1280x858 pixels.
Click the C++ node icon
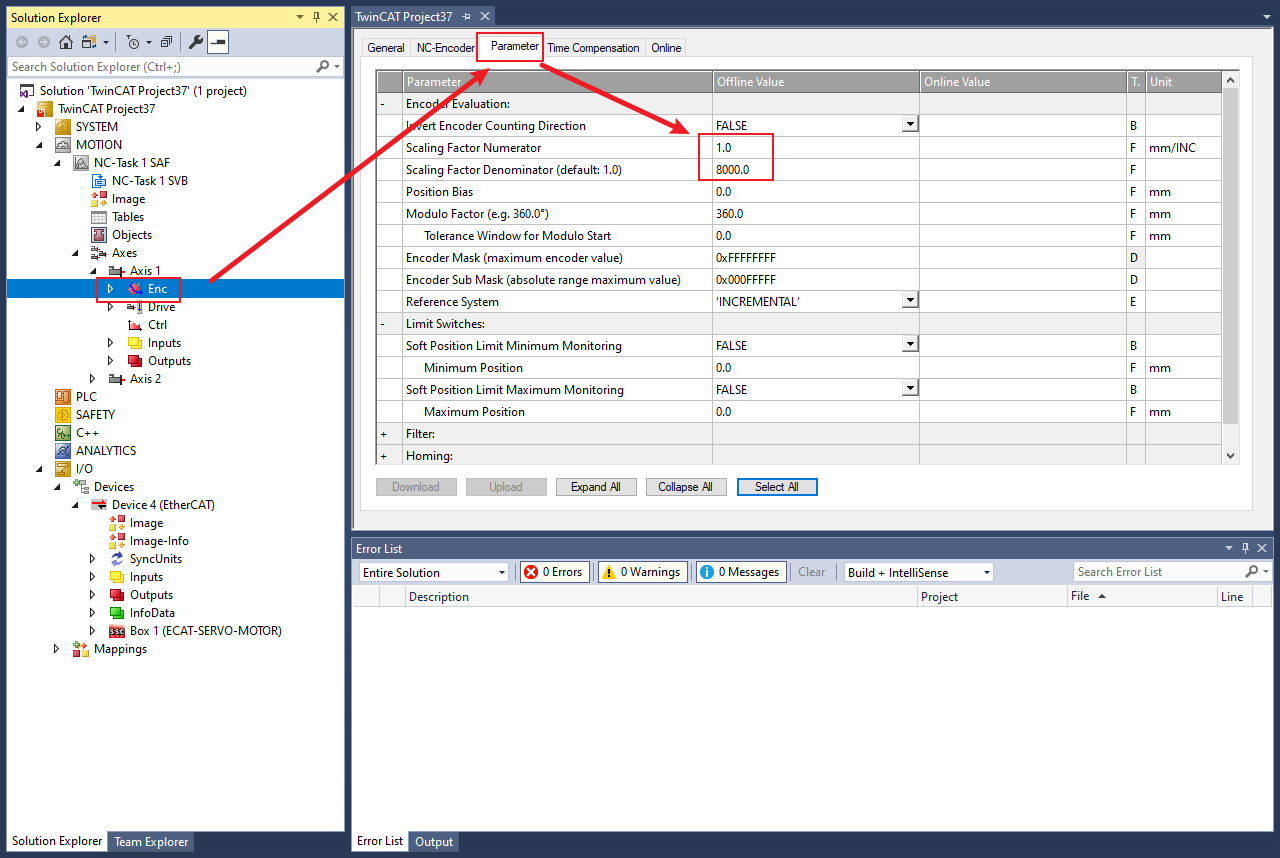[62, 433]
